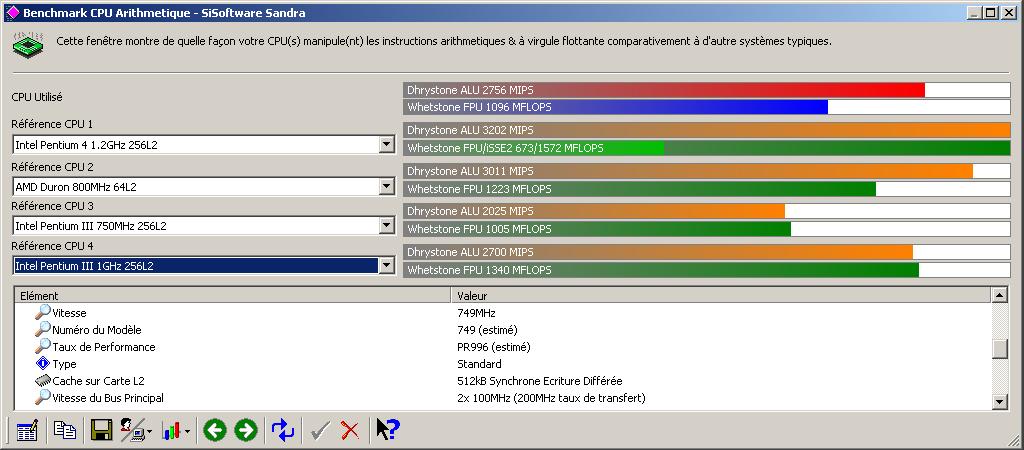Click the Dhrystone ALU 3011 MIPS bar

(x=707, y=171)
